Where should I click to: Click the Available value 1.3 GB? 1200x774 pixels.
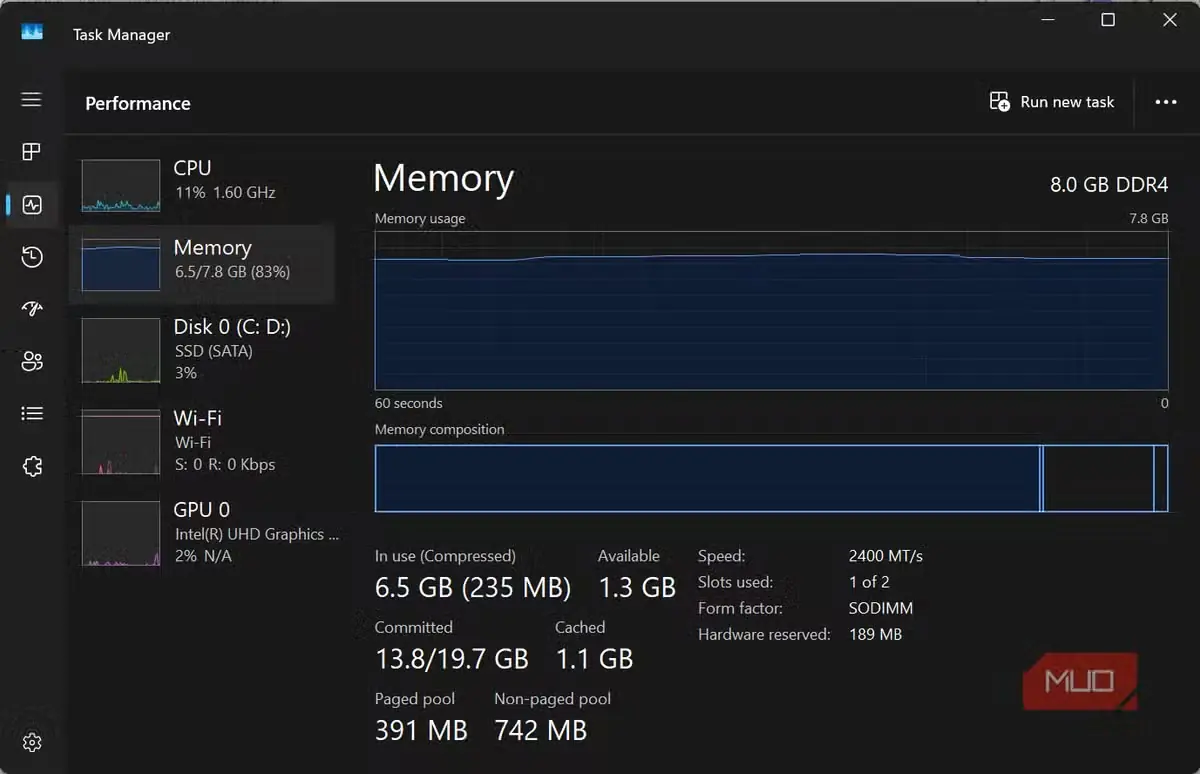tap(637, 587)
